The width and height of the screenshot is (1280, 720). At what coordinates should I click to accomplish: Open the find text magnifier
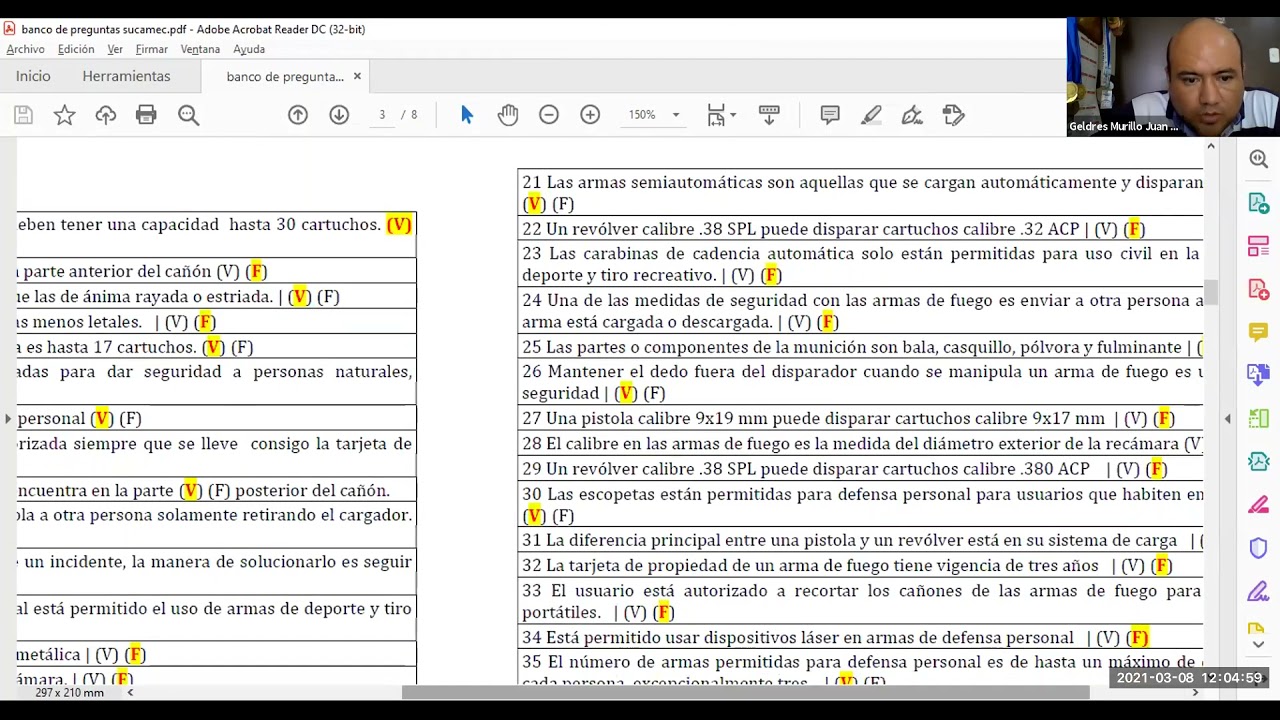tap(188, 115)
